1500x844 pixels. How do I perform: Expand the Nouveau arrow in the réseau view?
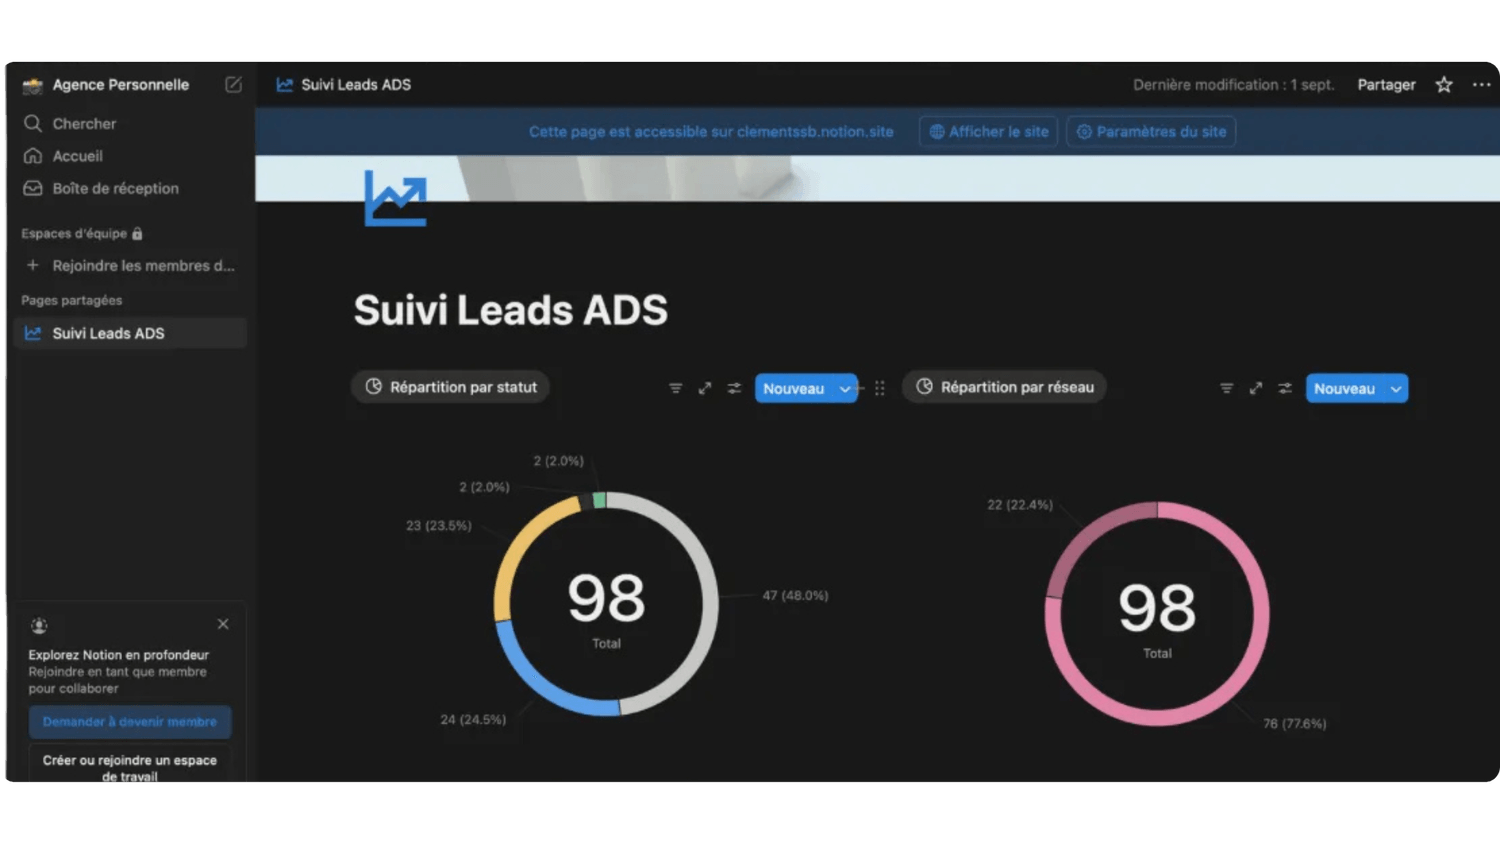coord(1396,389)
